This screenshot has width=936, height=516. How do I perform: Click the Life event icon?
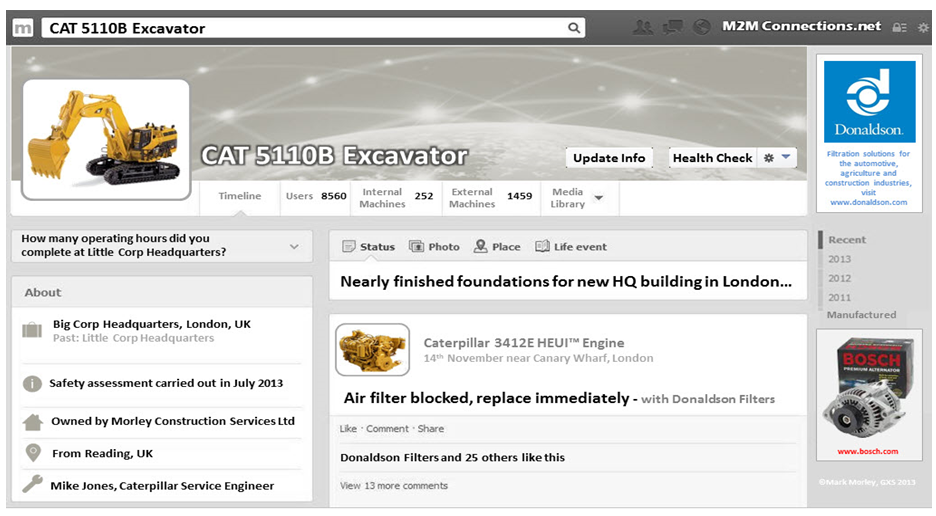pyautogui.click(x=542, y=247)
